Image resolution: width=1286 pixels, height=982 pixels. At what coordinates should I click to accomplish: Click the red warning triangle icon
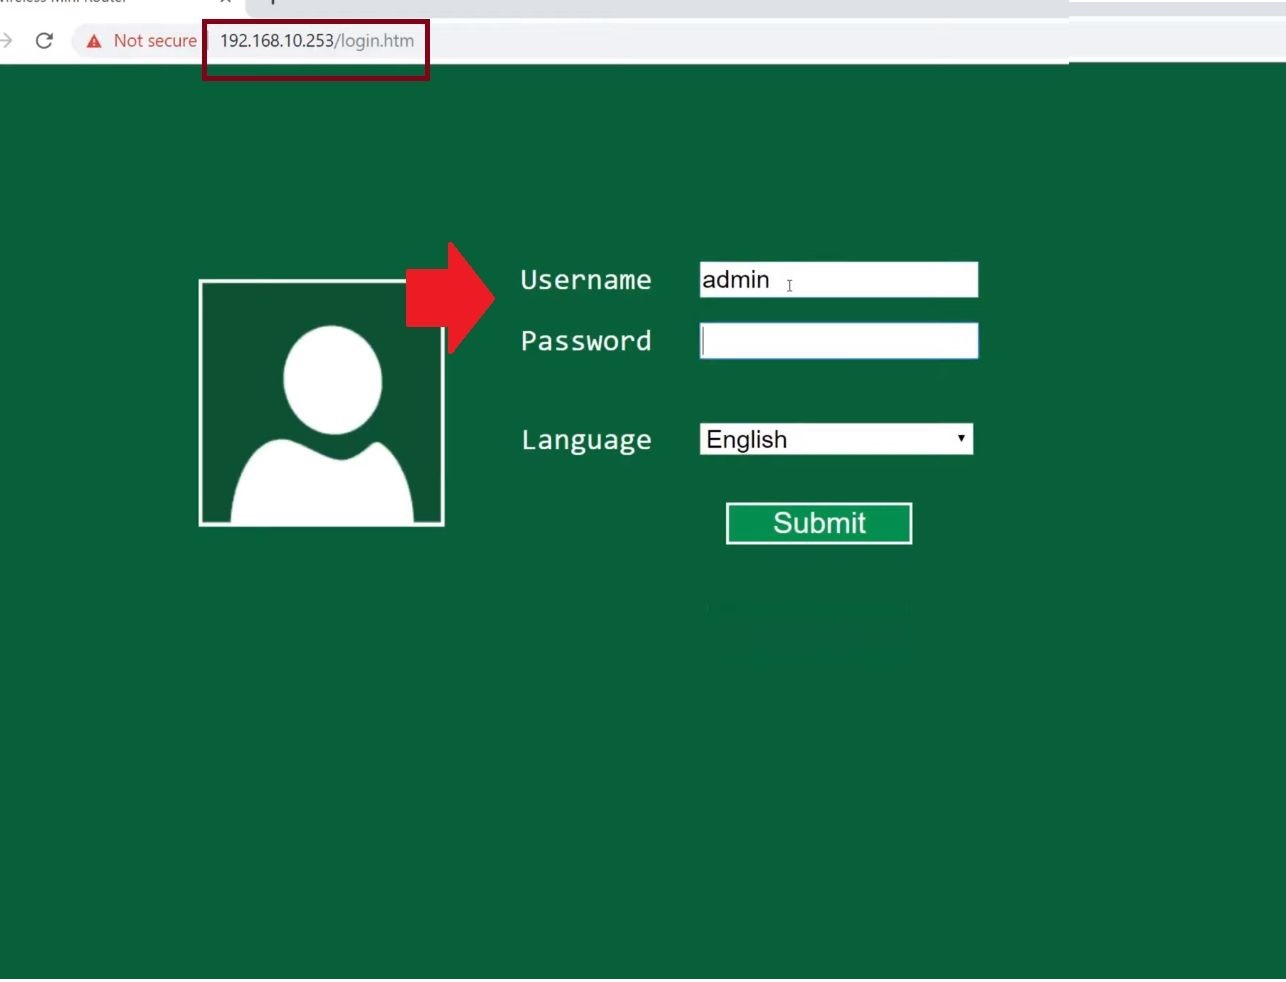point(94,41)
